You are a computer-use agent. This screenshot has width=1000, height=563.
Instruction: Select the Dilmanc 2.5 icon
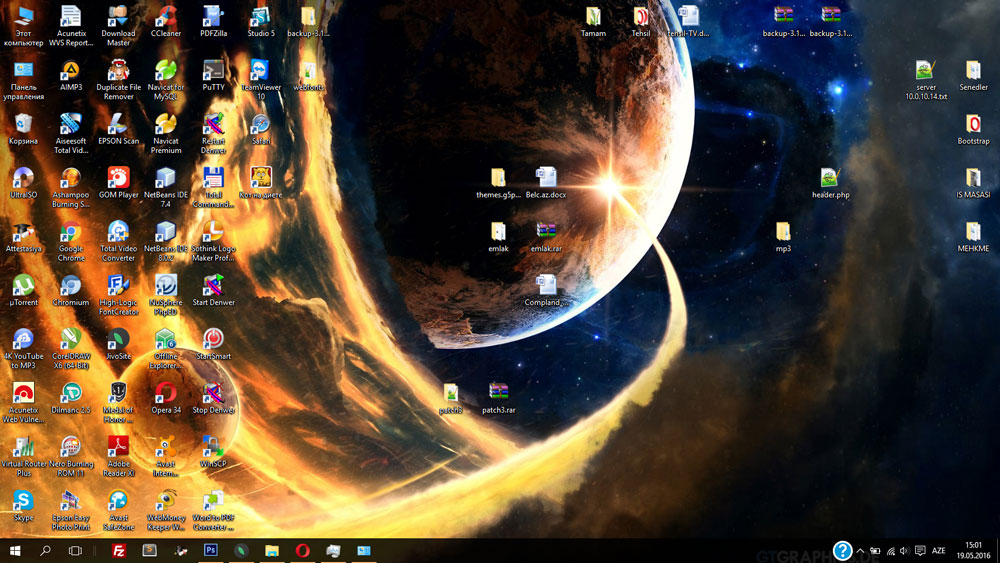71,398
